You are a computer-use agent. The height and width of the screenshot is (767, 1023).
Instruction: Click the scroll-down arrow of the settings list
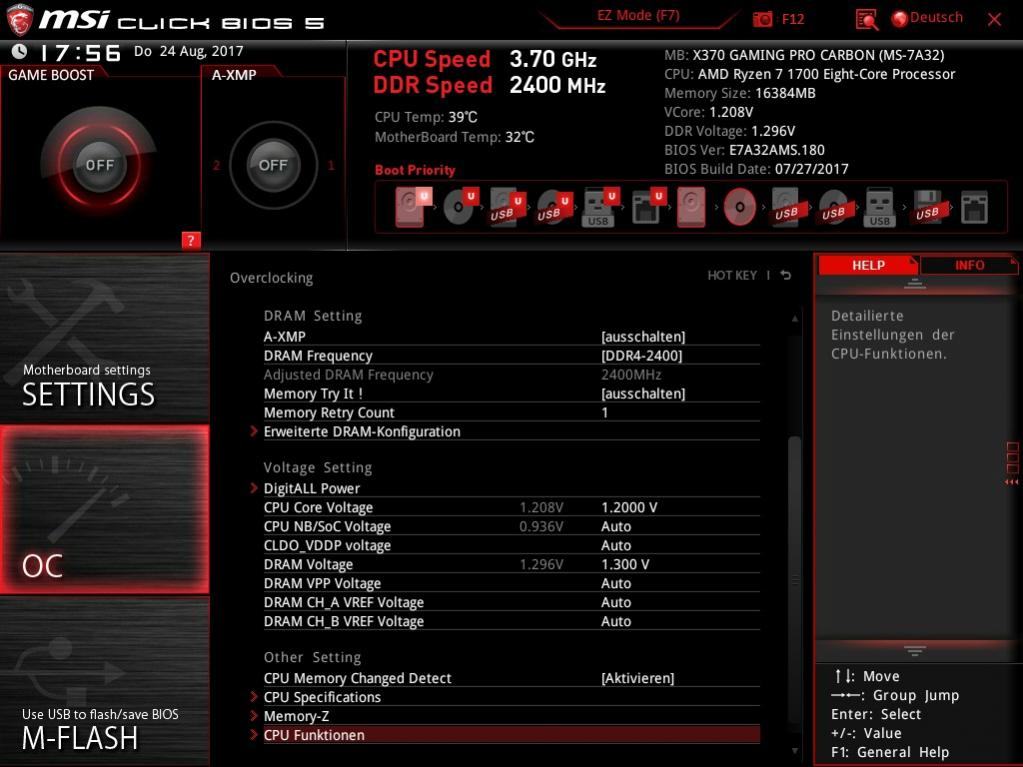pos(795,751)
